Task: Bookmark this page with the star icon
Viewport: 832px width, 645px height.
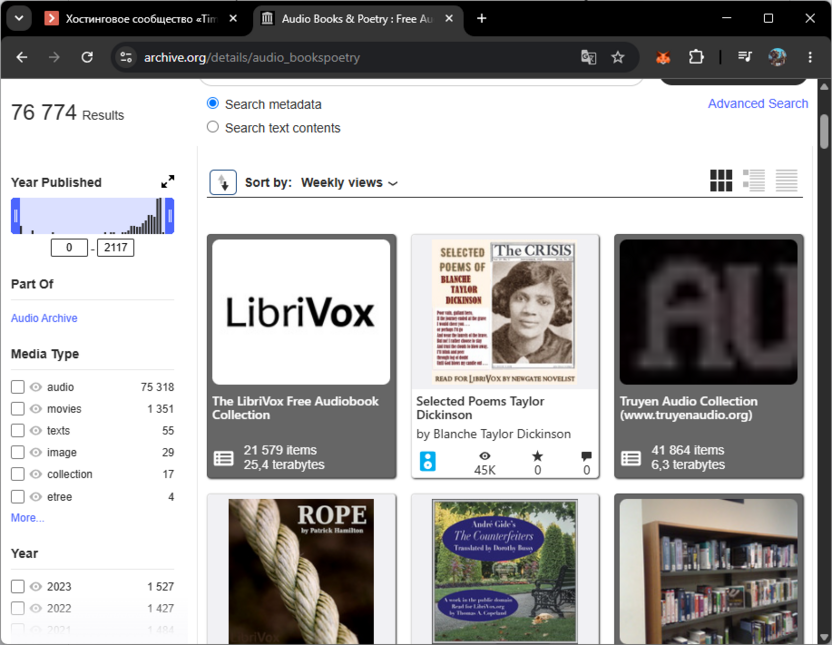Action: click(x=617, y=57)
